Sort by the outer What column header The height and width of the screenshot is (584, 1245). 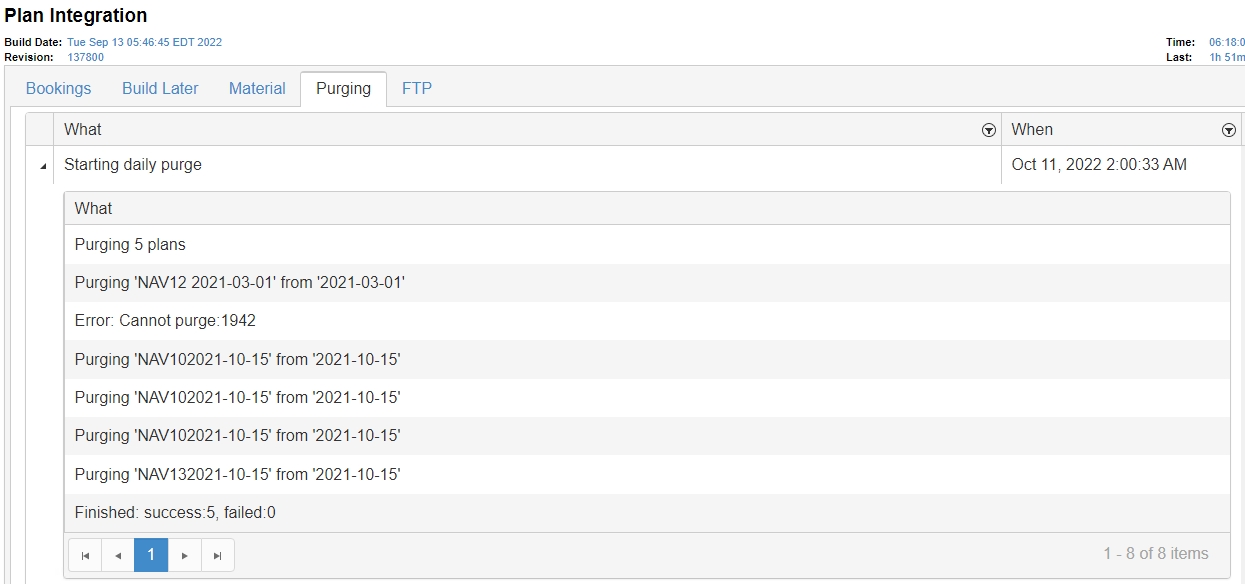pyautogui.click(x=83, y=129)
